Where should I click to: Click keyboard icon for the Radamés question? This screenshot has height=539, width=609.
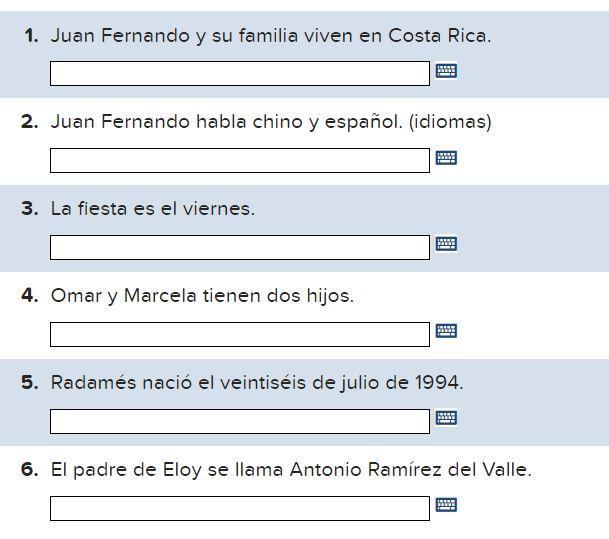[446, 418]
